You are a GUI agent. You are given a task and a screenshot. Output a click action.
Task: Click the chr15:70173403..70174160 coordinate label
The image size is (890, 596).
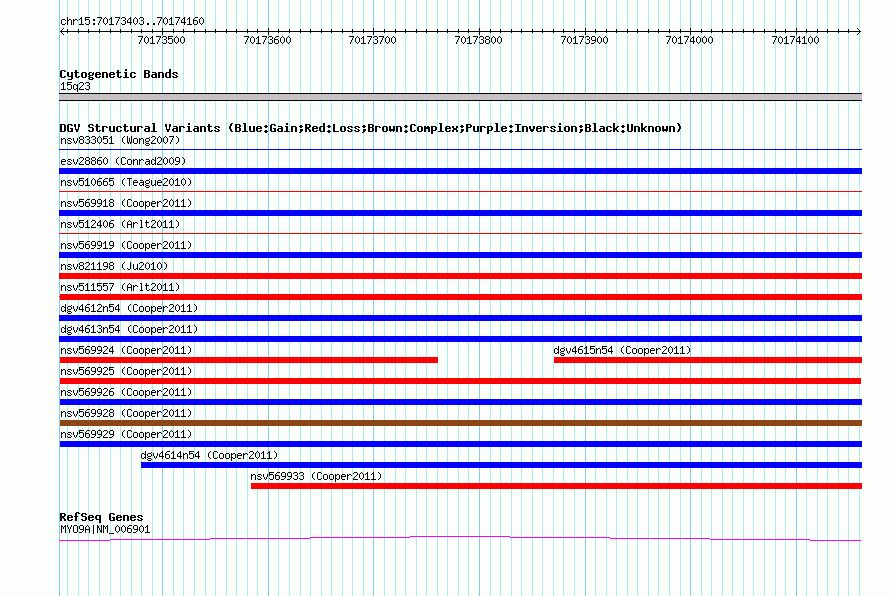pos(132,22)
